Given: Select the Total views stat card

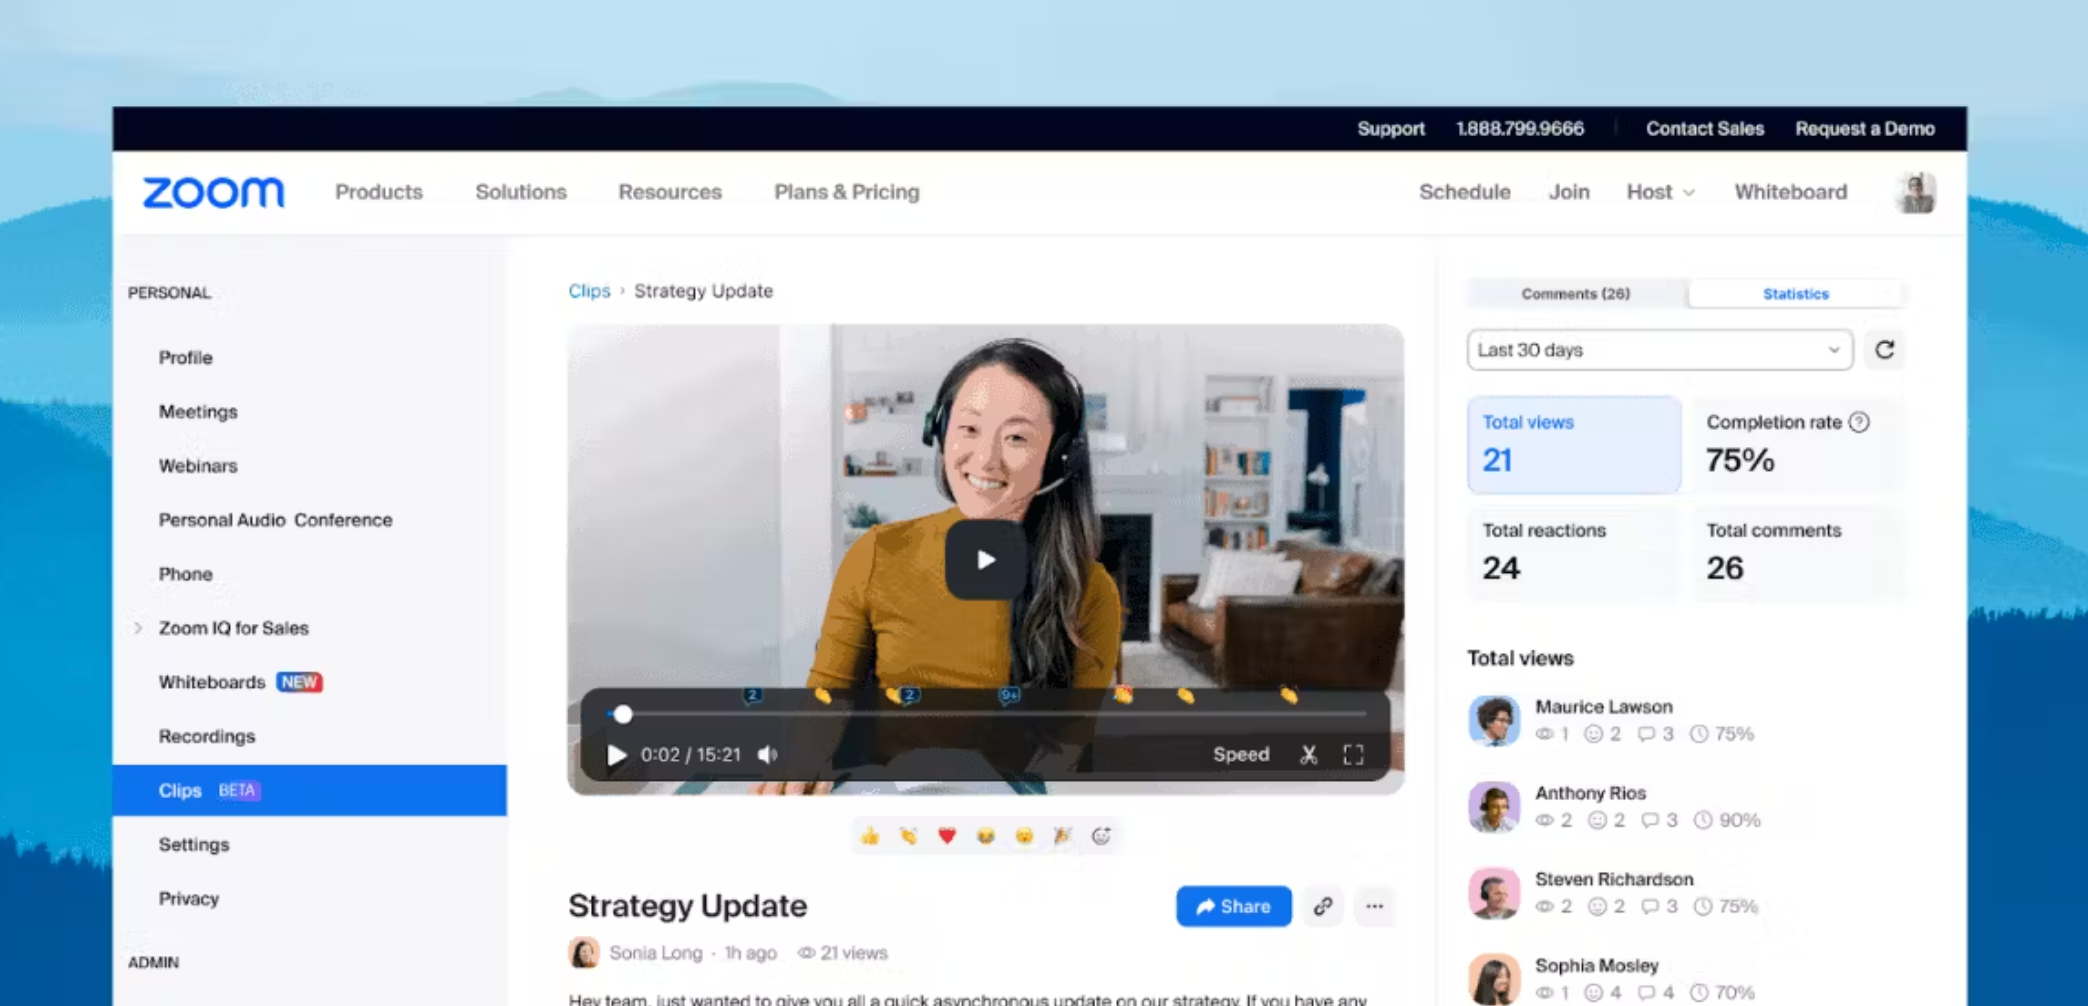Looking at the screenshot, I should (1574, 444).
